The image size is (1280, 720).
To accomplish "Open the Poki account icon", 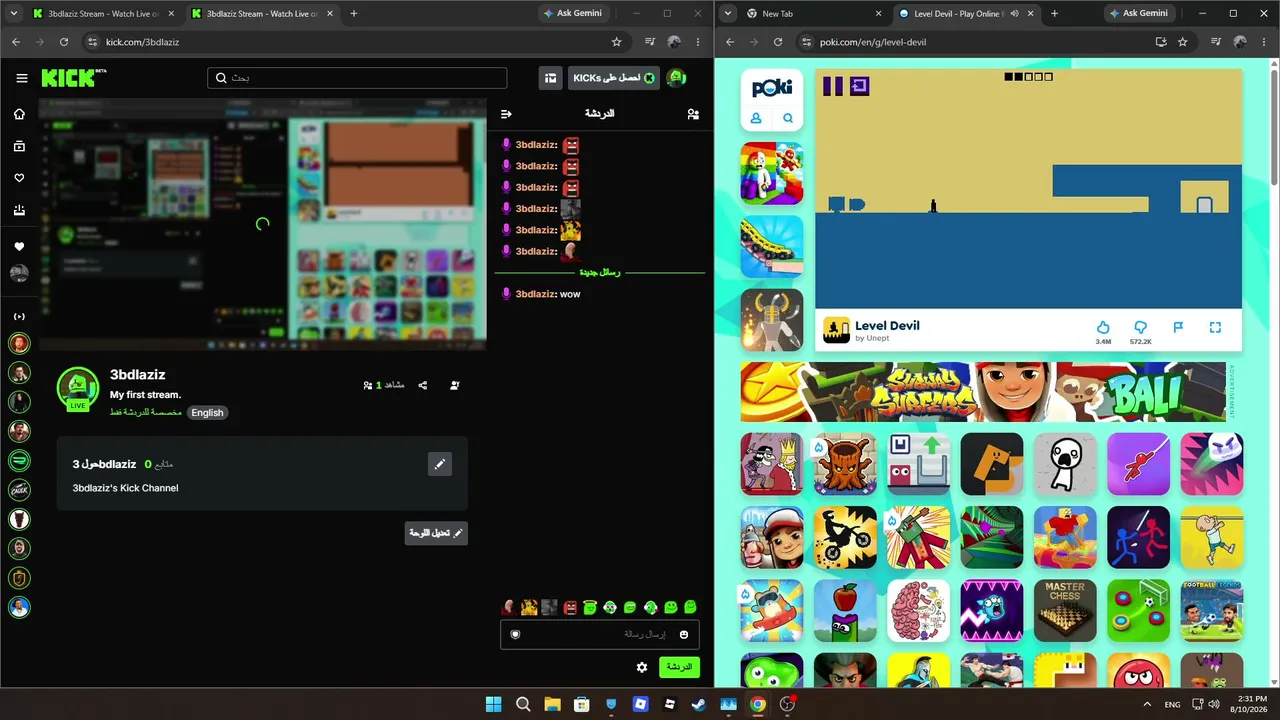I will (756, 118).
